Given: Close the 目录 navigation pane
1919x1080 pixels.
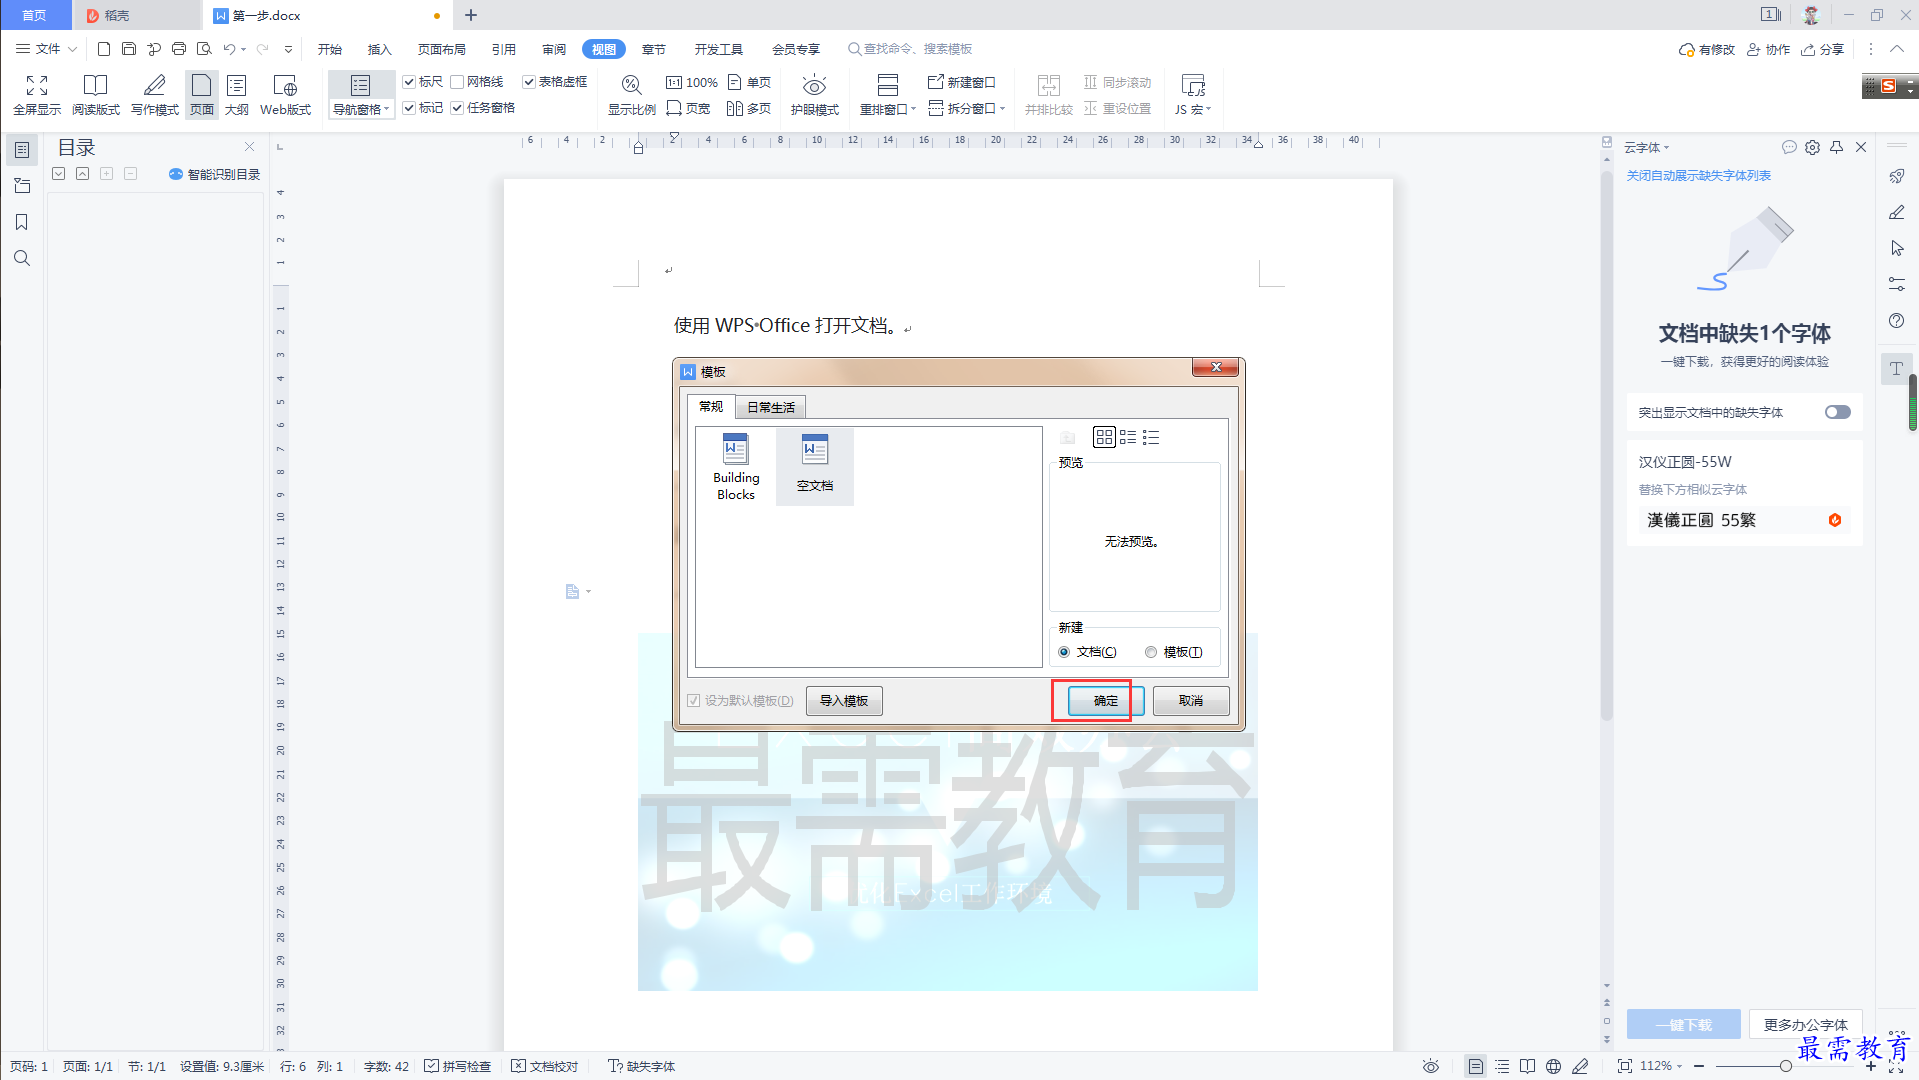Looking at the screenshot, I should point(249,147).
